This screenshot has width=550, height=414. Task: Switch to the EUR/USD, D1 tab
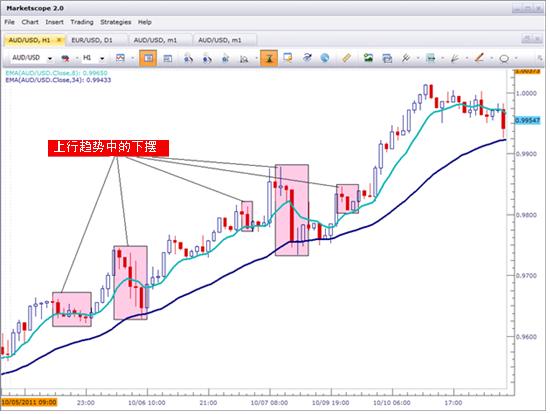tap(92, 40)
